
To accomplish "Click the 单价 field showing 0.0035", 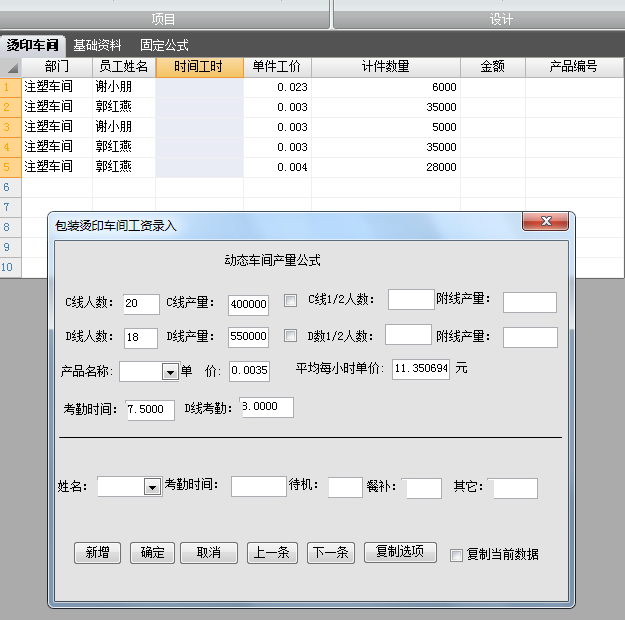I will click(250, 371).
